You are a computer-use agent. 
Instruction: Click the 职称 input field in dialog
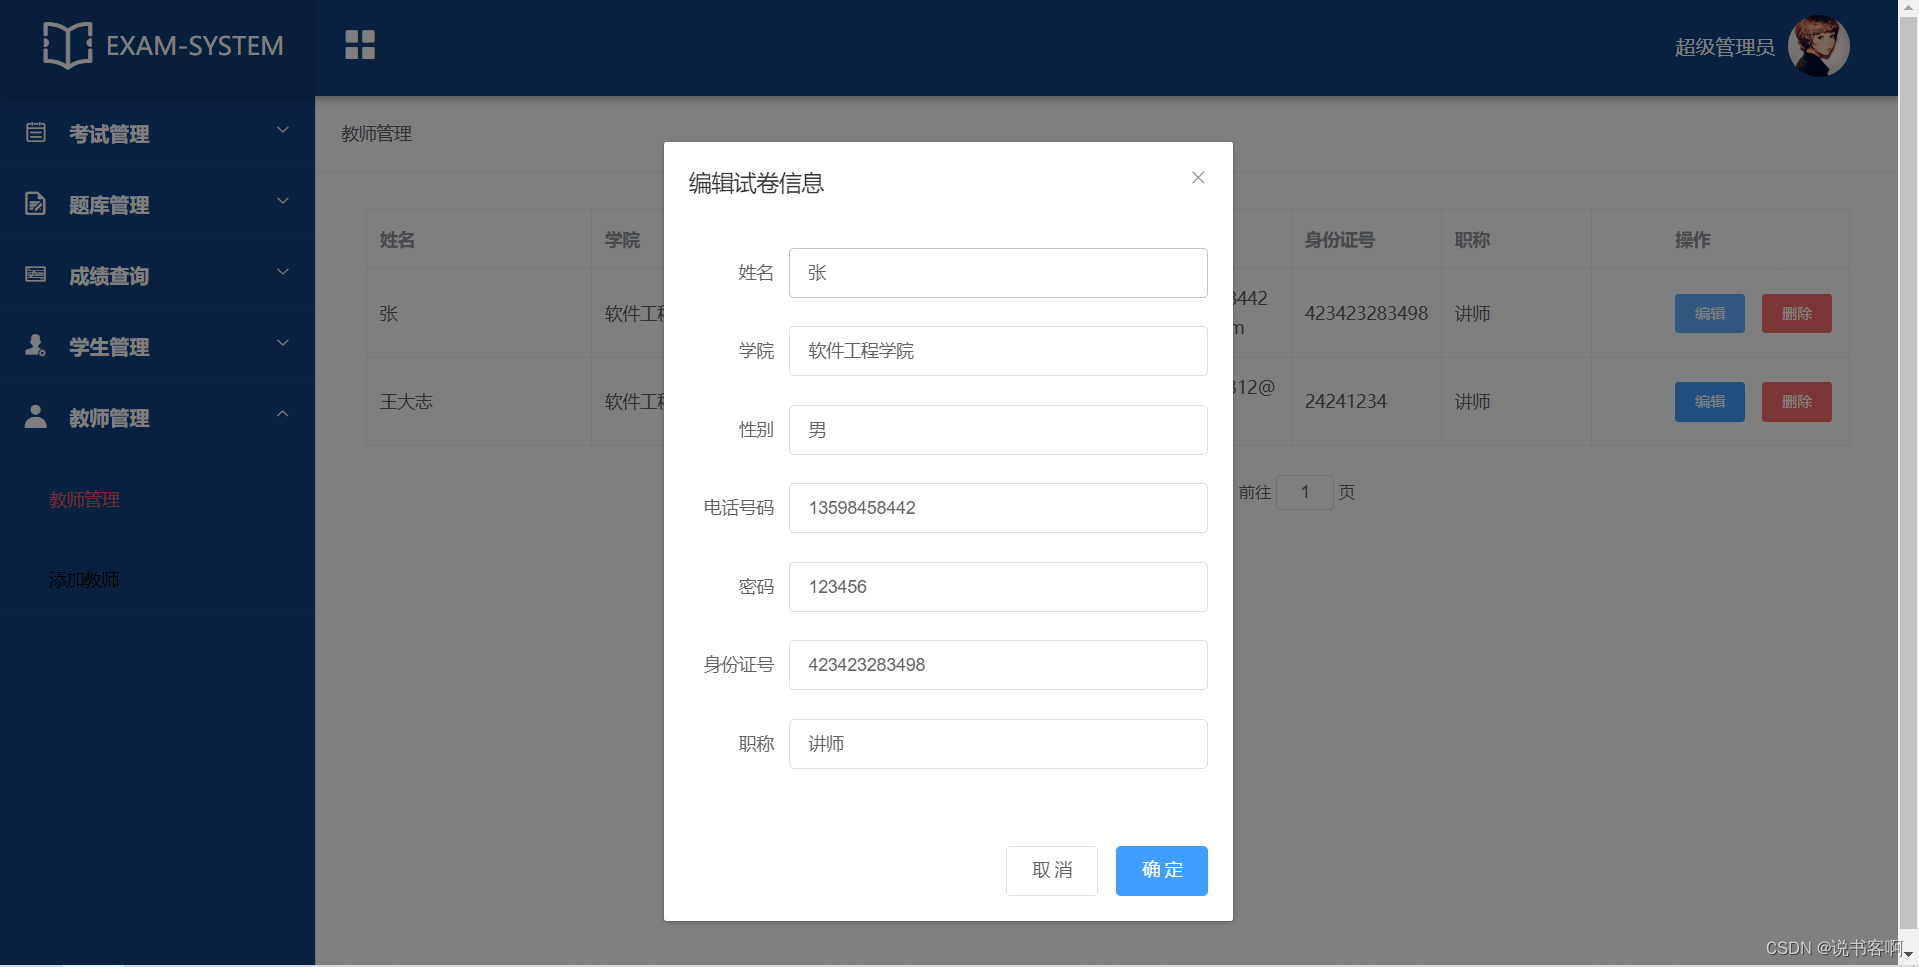click(x=998, y=744)
